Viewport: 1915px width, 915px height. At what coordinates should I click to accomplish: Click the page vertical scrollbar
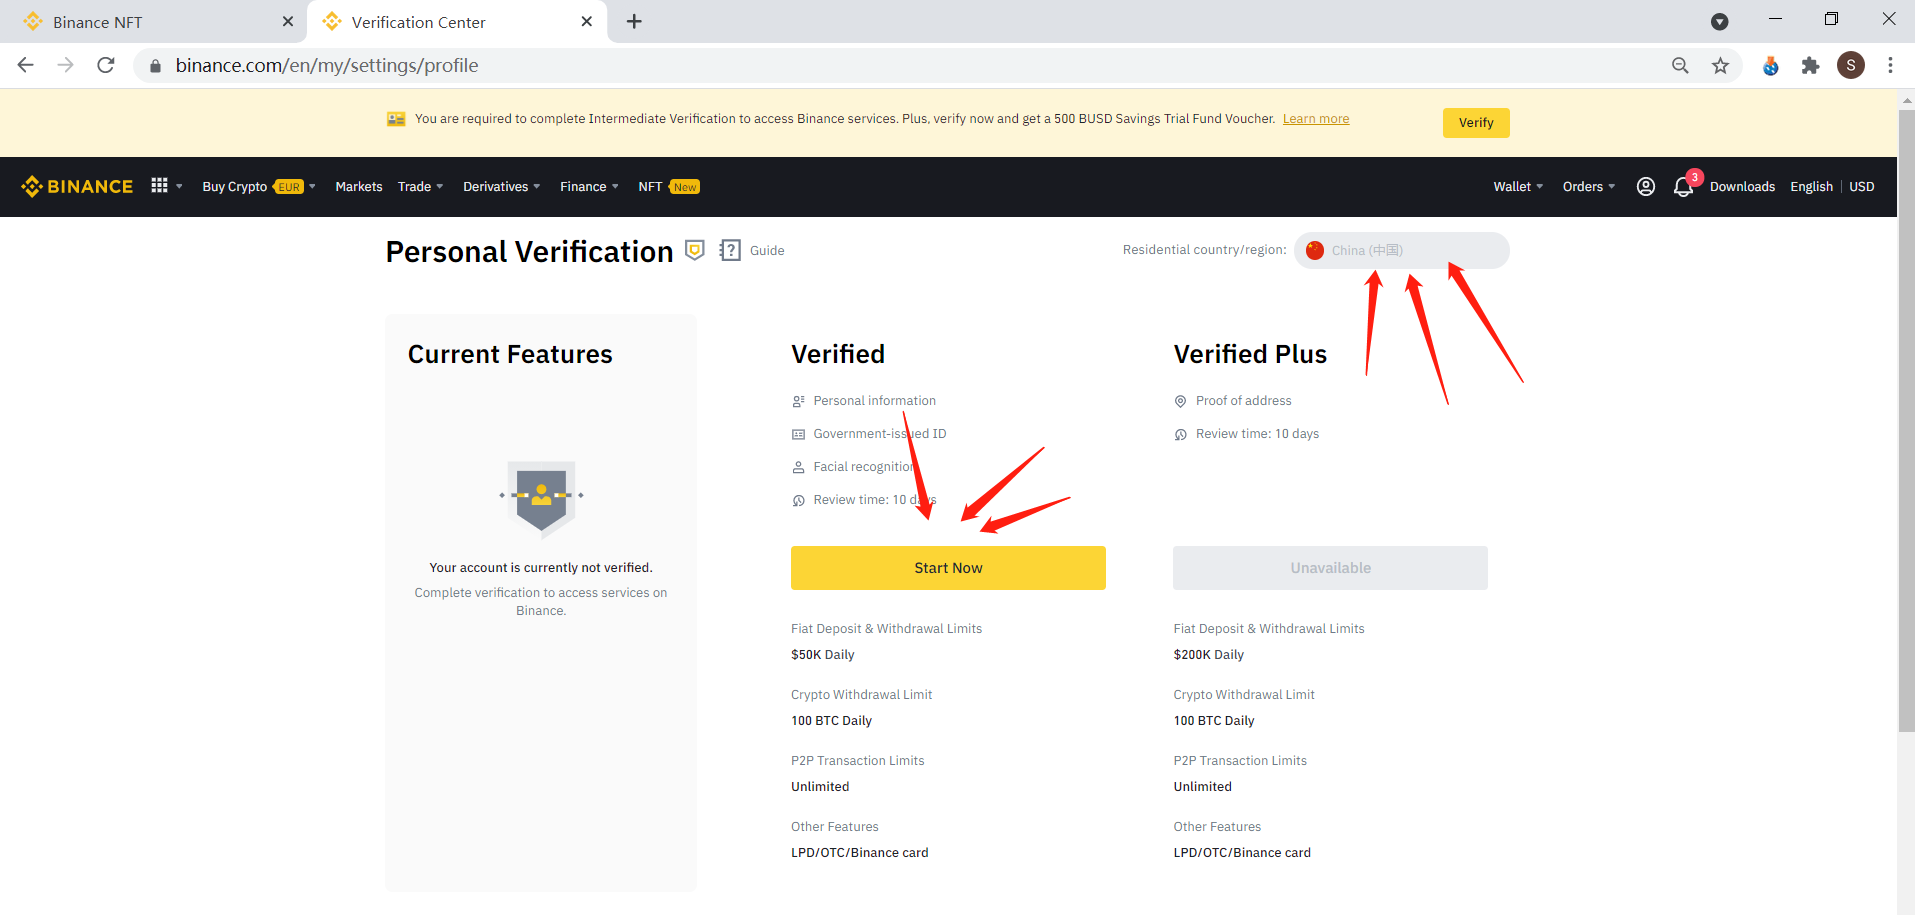tap(1906, 420)
